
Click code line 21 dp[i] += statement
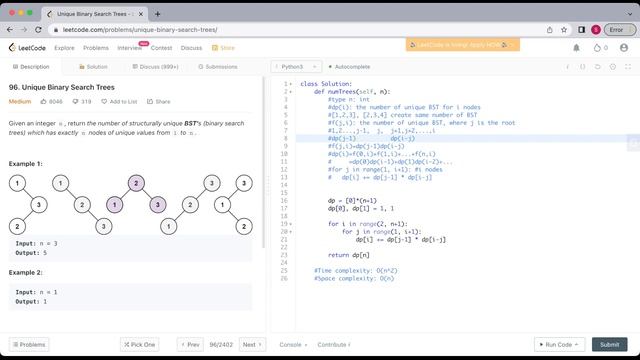coord(400,240)
